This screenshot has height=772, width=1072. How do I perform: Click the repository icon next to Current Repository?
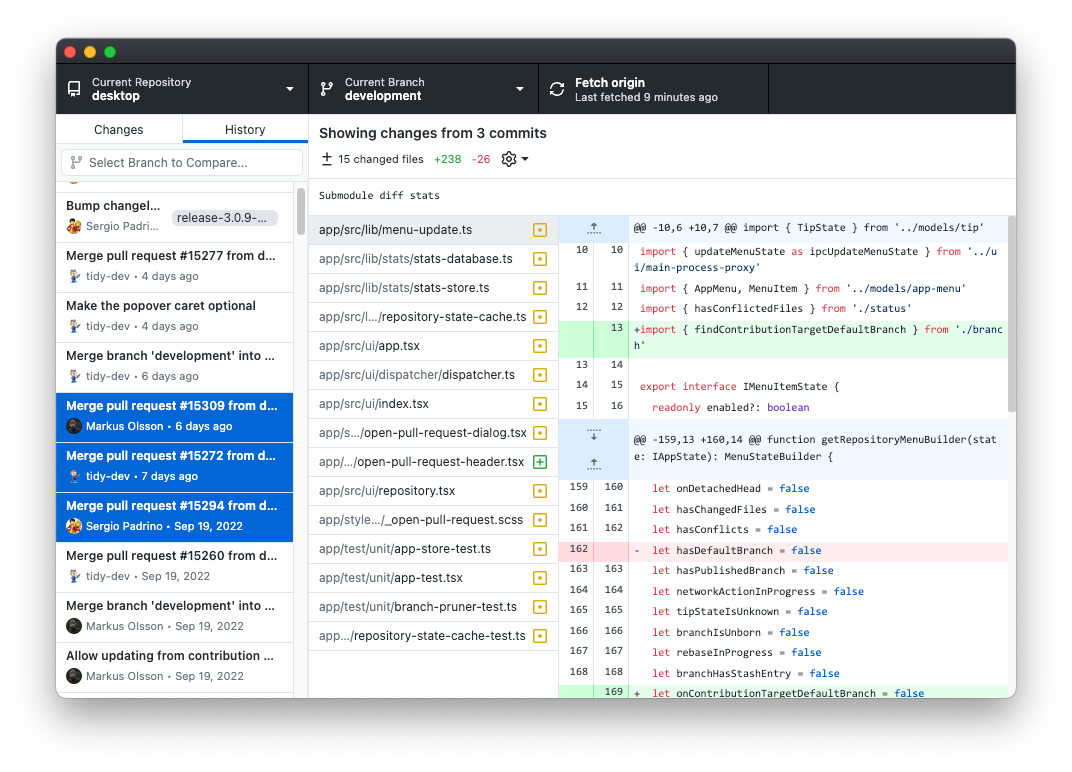pos(73,89)
